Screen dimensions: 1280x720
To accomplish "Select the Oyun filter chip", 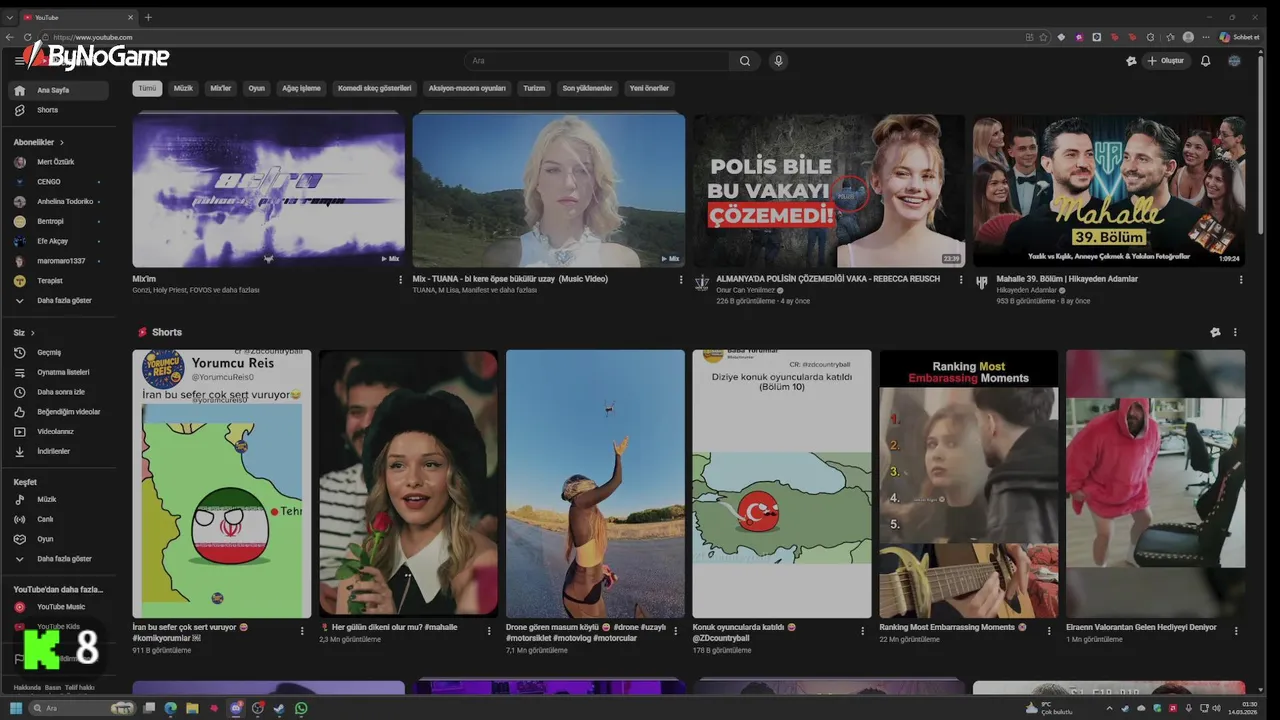I will tap(257, 88).
